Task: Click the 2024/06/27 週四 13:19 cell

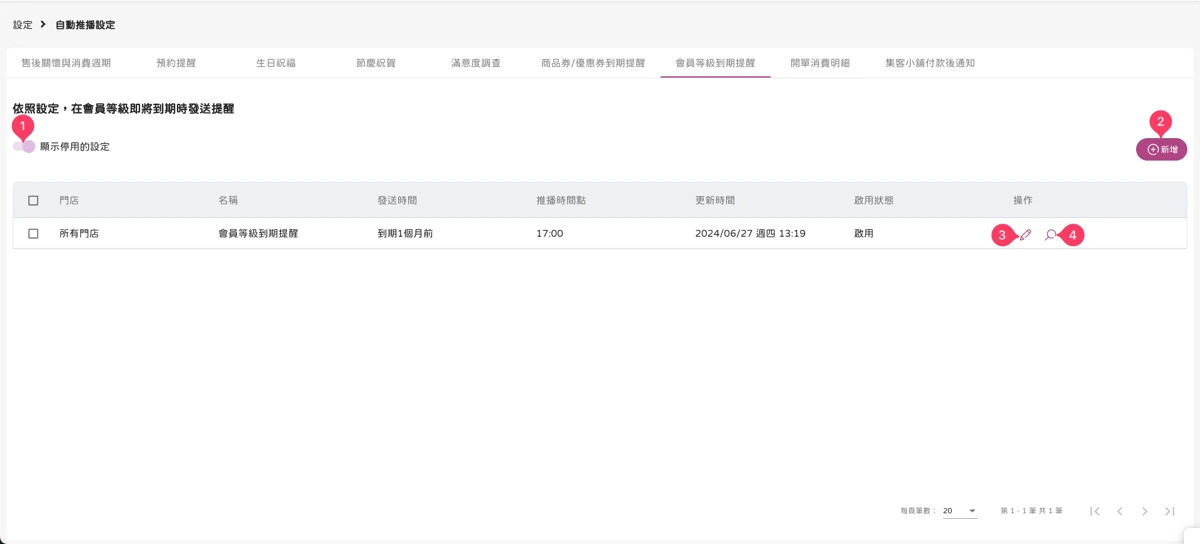Action: (x=750, y=234)
